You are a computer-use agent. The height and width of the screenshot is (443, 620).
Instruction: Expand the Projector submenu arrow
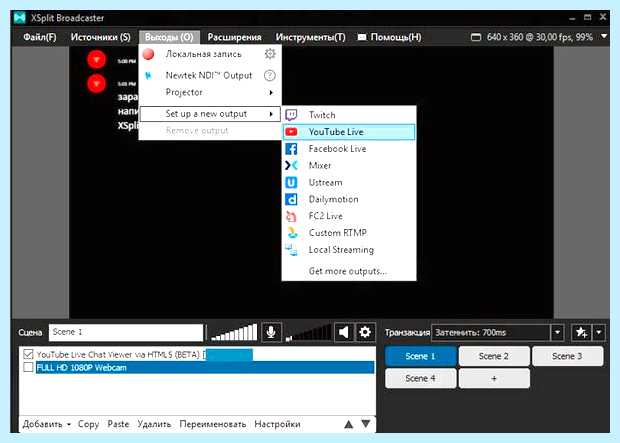[271, 93]
